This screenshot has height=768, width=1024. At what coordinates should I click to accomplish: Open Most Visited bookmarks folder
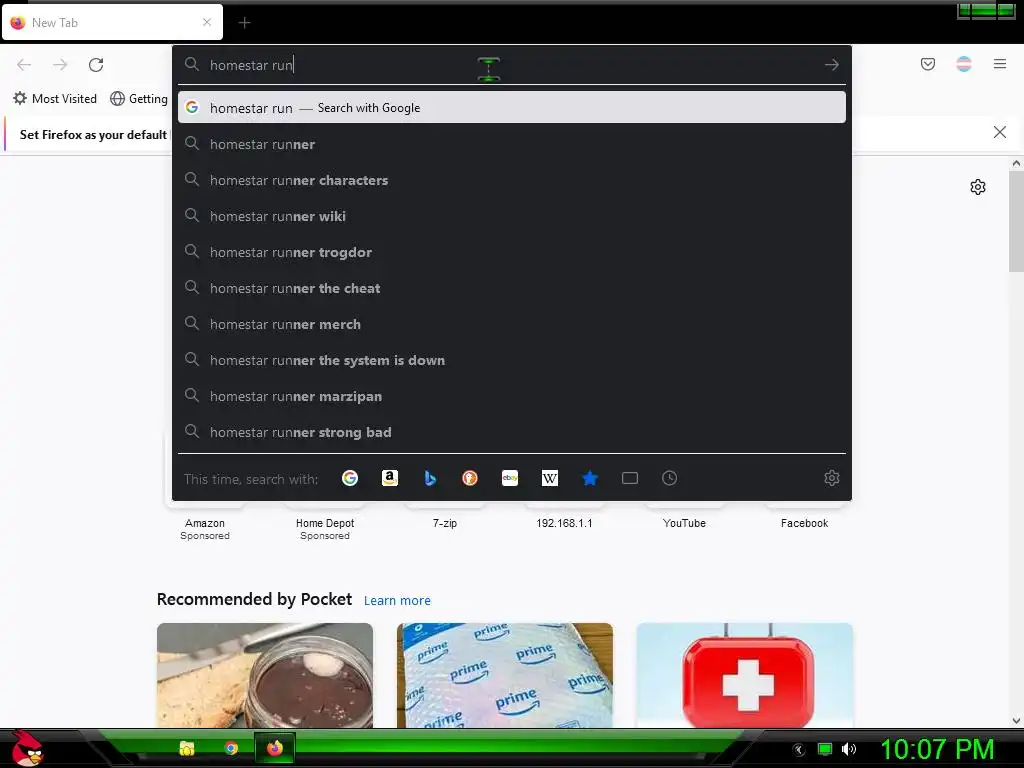pyautogui.click(x=55, y=99)
